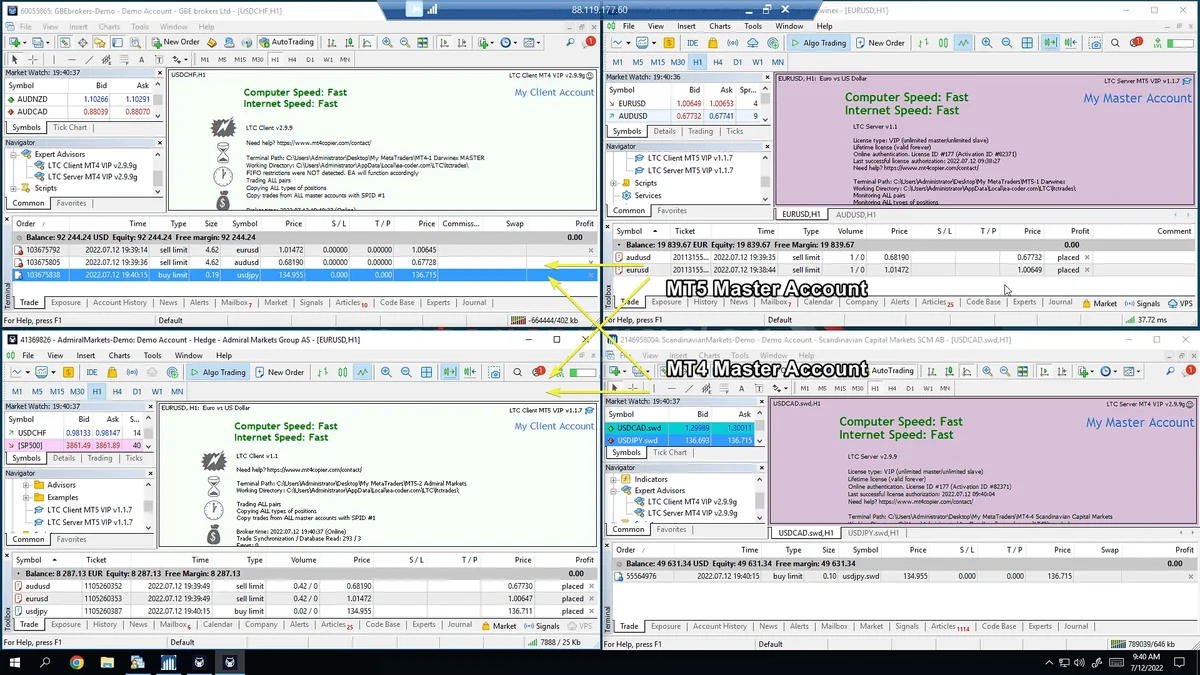The width and height of the screenshot is (1200, 675).
Task: Toggle line chart mode in Darwinex toolbar
Action: pos(963,43)
